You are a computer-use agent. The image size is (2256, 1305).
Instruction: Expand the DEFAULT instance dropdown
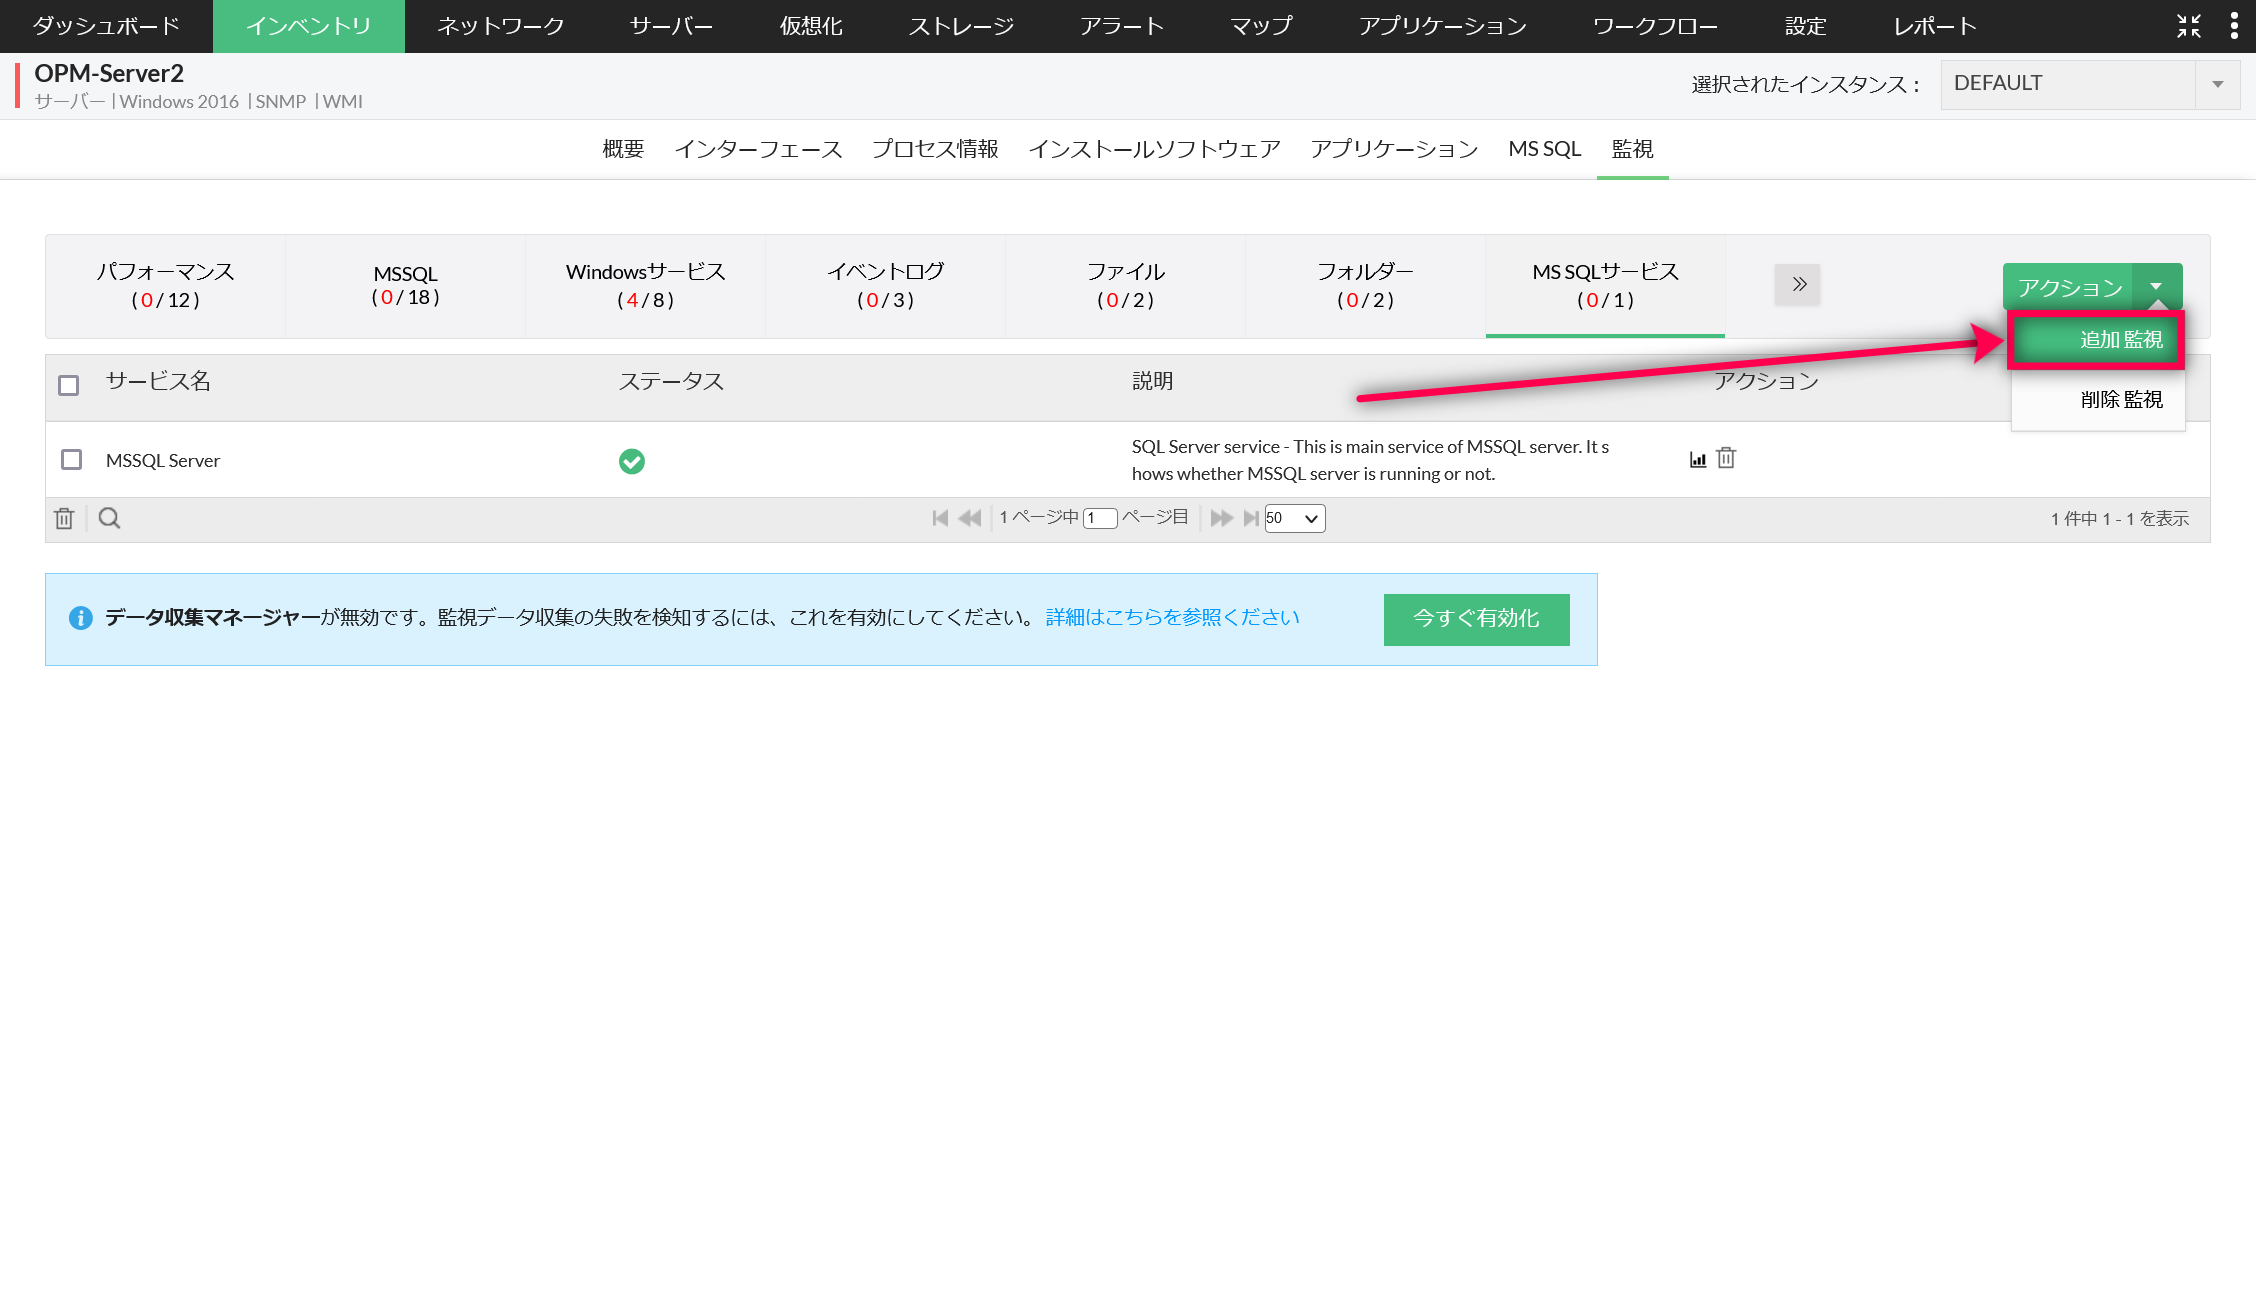pyautogui.click(x=2217, y=84)
